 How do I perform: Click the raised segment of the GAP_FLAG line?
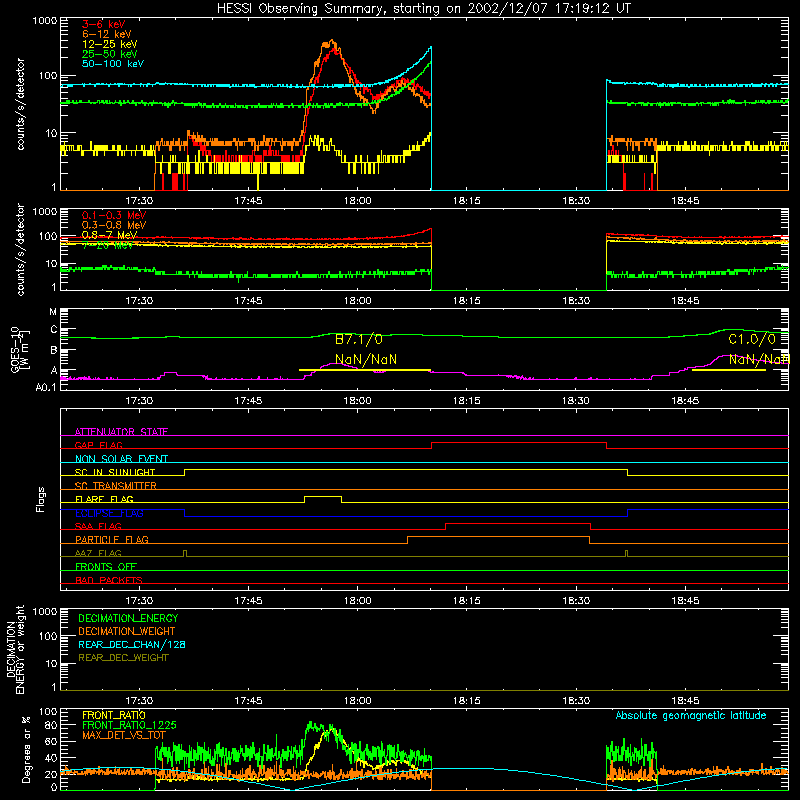(519, 443)
